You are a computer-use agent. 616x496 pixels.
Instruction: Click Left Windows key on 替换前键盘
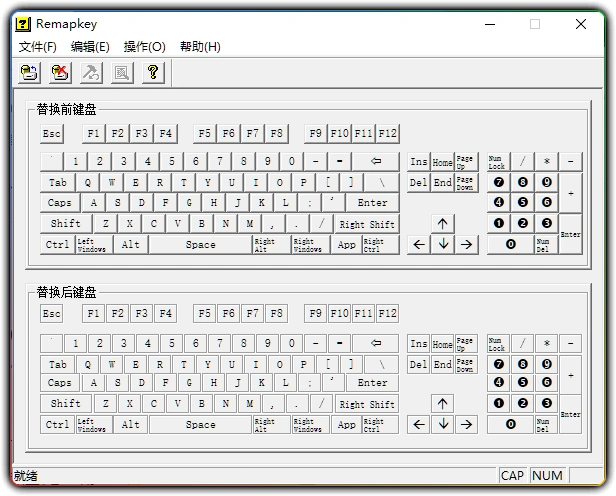click(94, 245)
